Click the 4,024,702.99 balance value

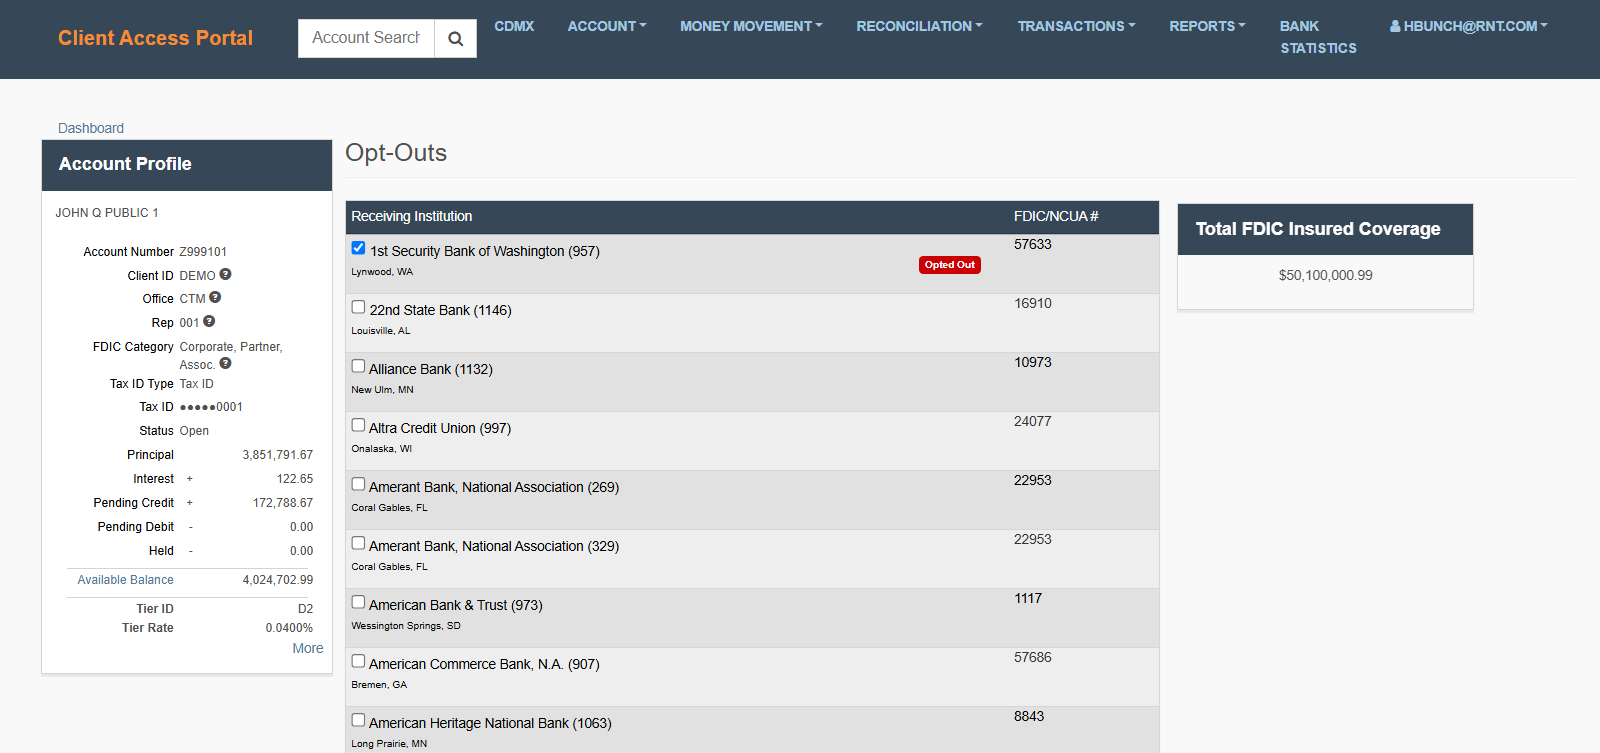coord(278,580)
